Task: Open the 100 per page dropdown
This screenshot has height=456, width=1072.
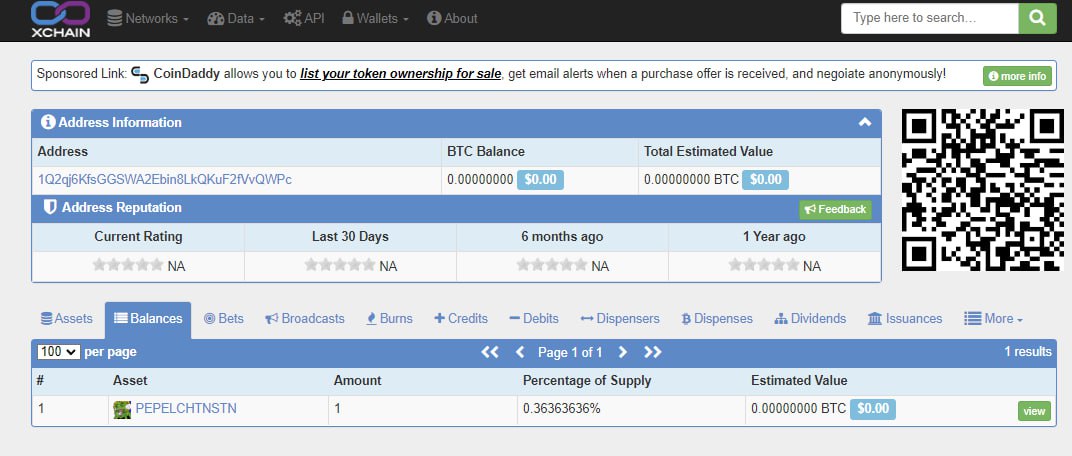Action: click(59, 352)
